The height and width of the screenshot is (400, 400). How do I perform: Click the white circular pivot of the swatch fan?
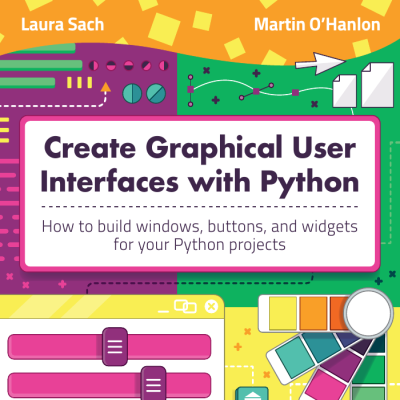368,313
